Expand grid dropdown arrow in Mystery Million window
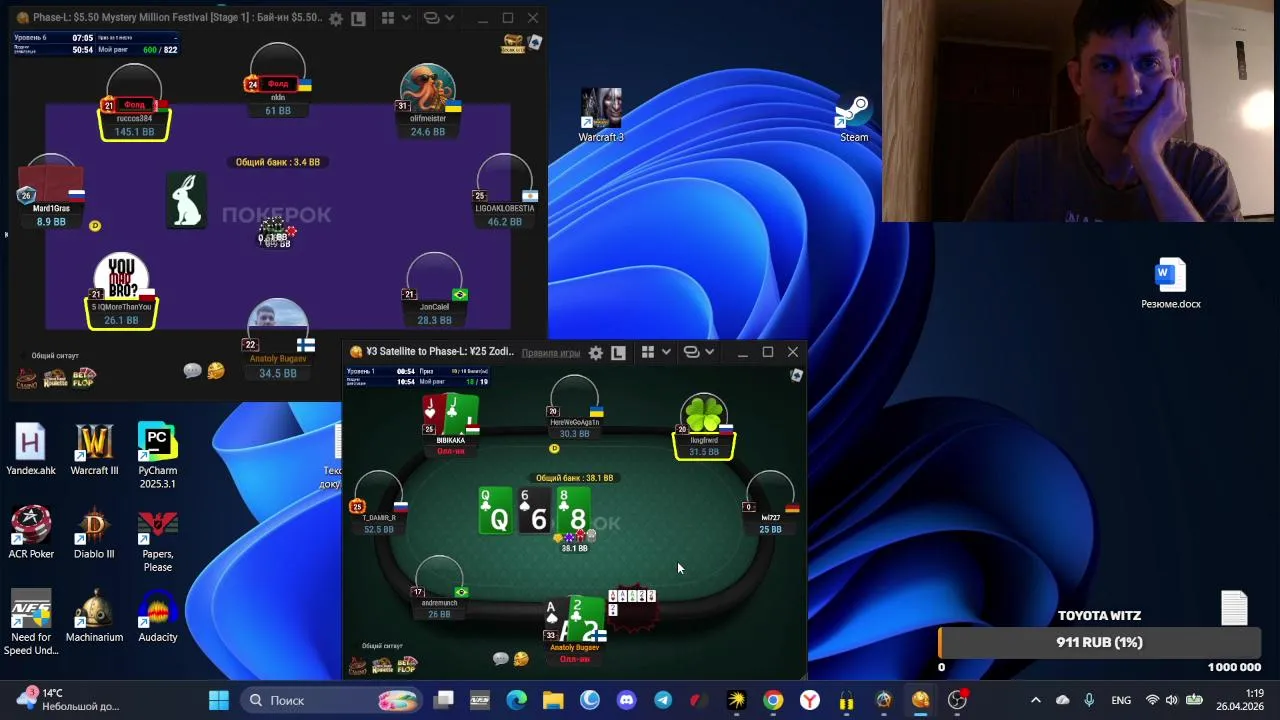 click(x=405, y=18)
